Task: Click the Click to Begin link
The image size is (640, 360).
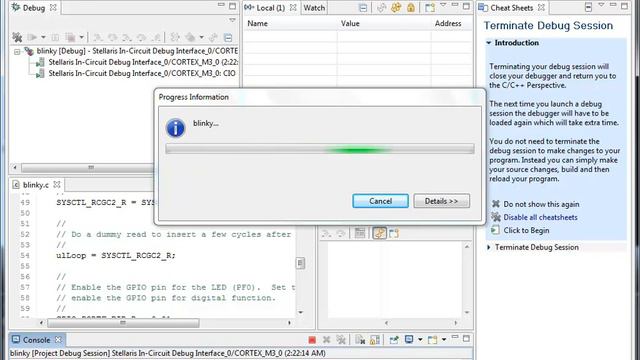Action: [x=526, y=230]
